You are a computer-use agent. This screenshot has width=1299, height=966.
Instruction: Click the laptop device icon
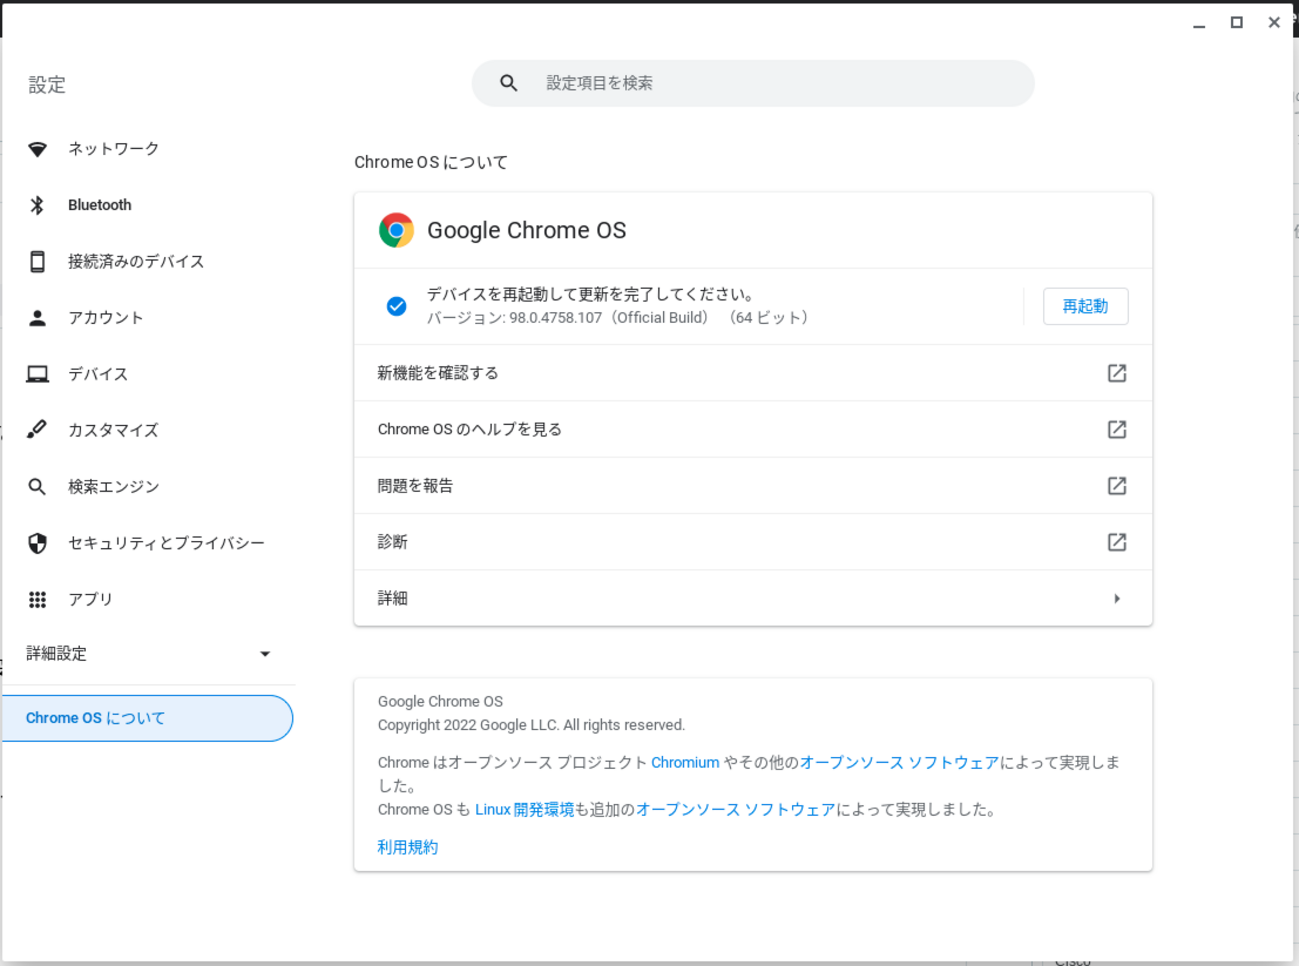[x=37, y=374]
